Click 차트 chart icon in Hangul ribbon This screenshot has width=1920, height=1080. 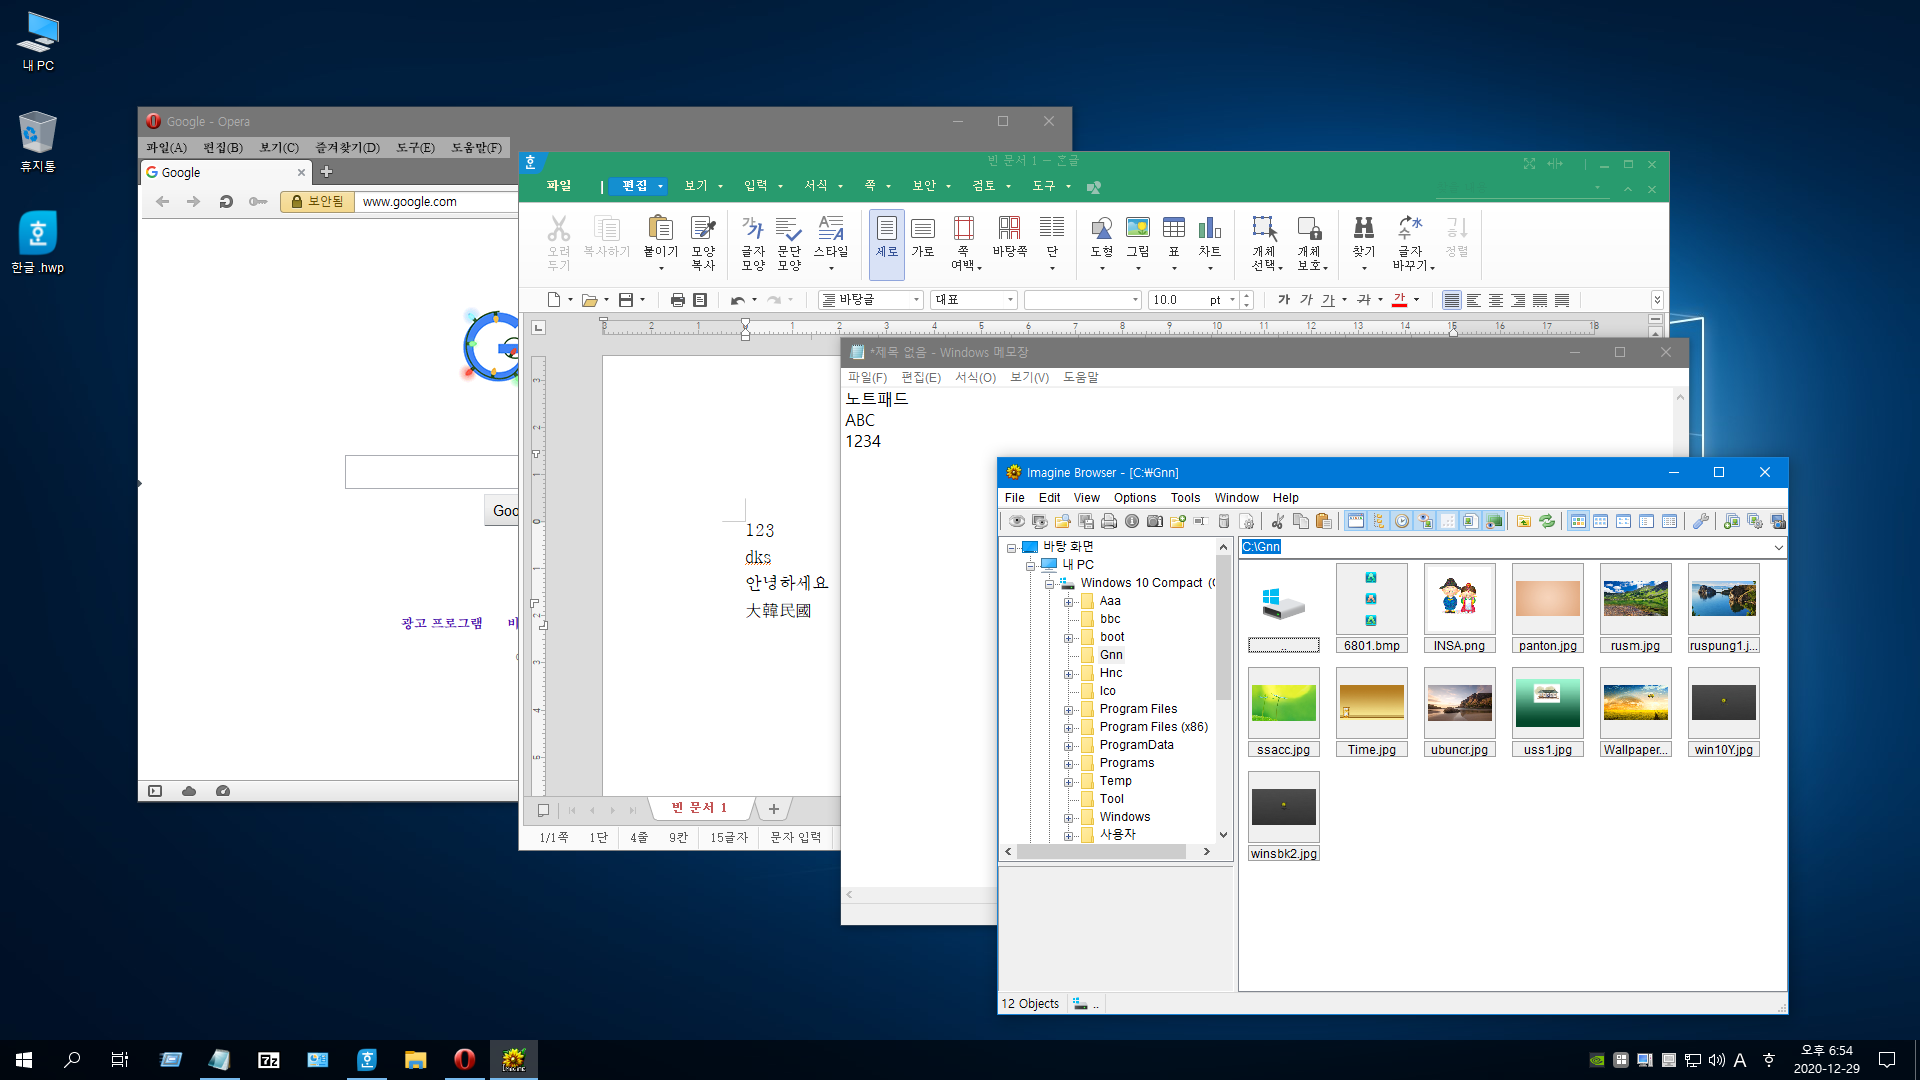pyautogui.click(x=1210, y=243)
